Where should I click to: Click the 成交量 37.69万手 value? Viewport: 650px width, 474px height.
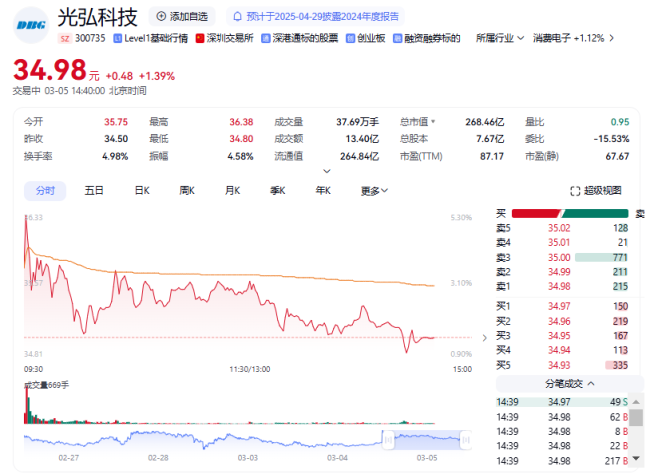pyautogui.click(x=357, y=122)
